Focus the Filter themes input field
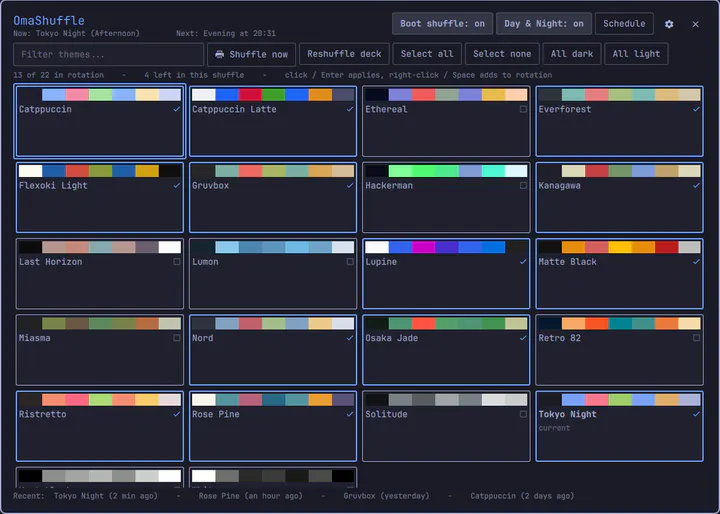Screen dimensions: 720x514 click(108, 54)
